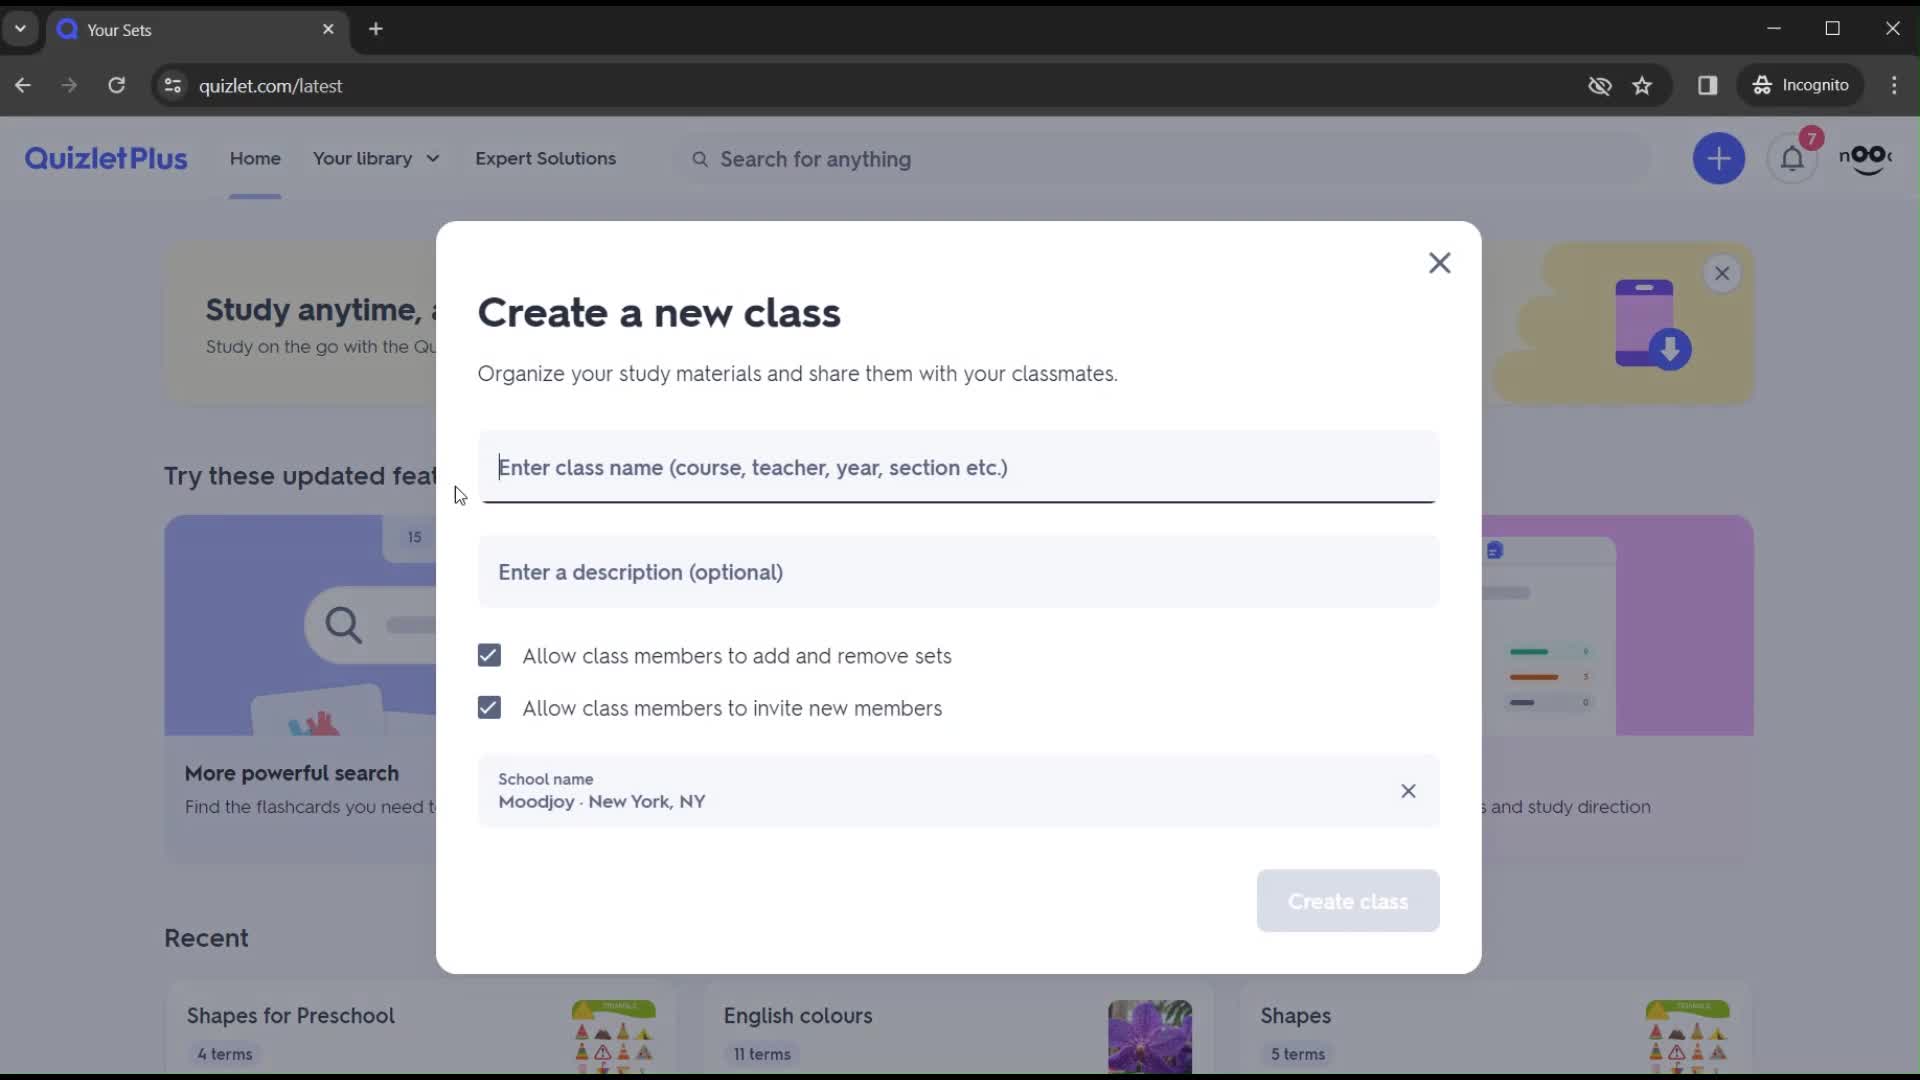Click the class name input field
The width and height of the screenshot is (1920, 1080).
click(959, 467)
